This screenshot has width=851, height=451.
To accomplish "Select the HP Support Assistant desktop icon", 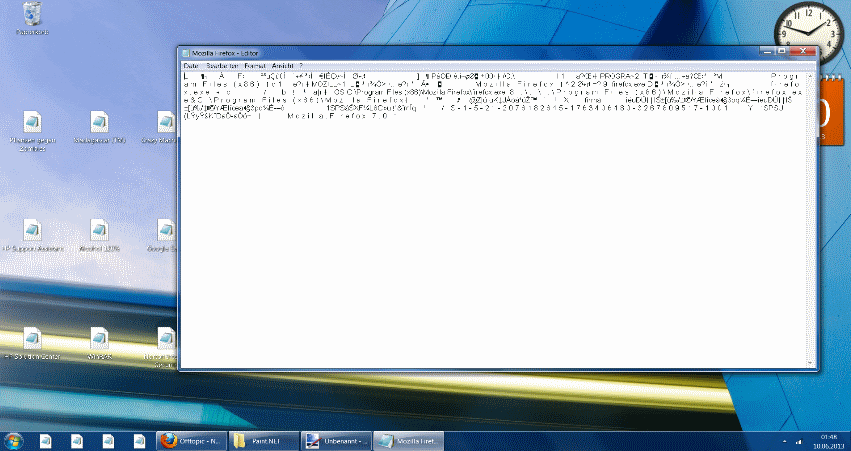I will pyautogui.click(x=33, y=236).
